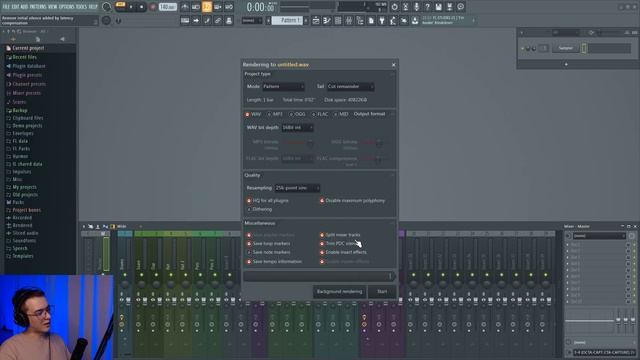Click the microphone recording icon
The image size is (640, 360).
[x=416, y=7]
